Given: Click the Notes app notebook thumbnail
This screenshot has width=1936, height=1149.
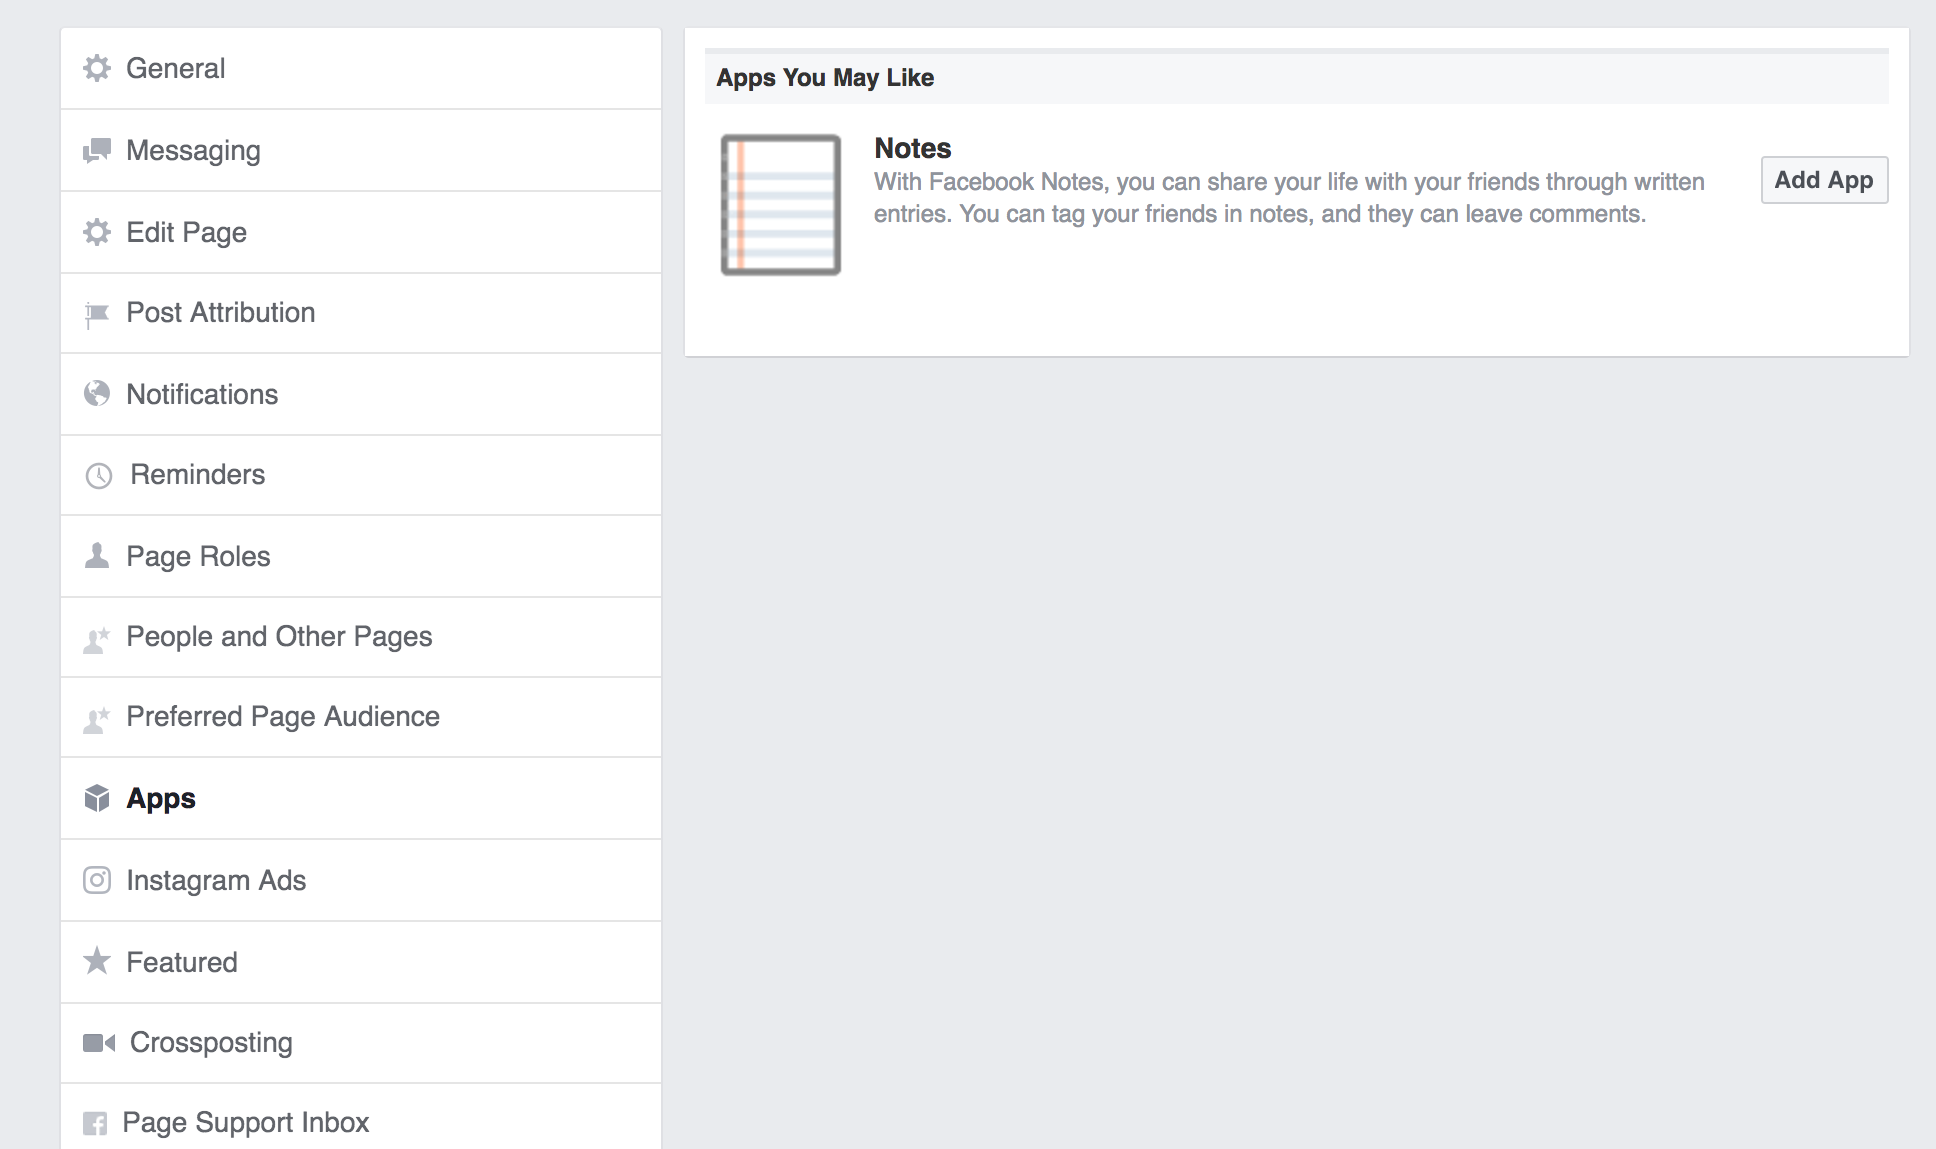Looking at the screenshot, I should click(781, 205).
